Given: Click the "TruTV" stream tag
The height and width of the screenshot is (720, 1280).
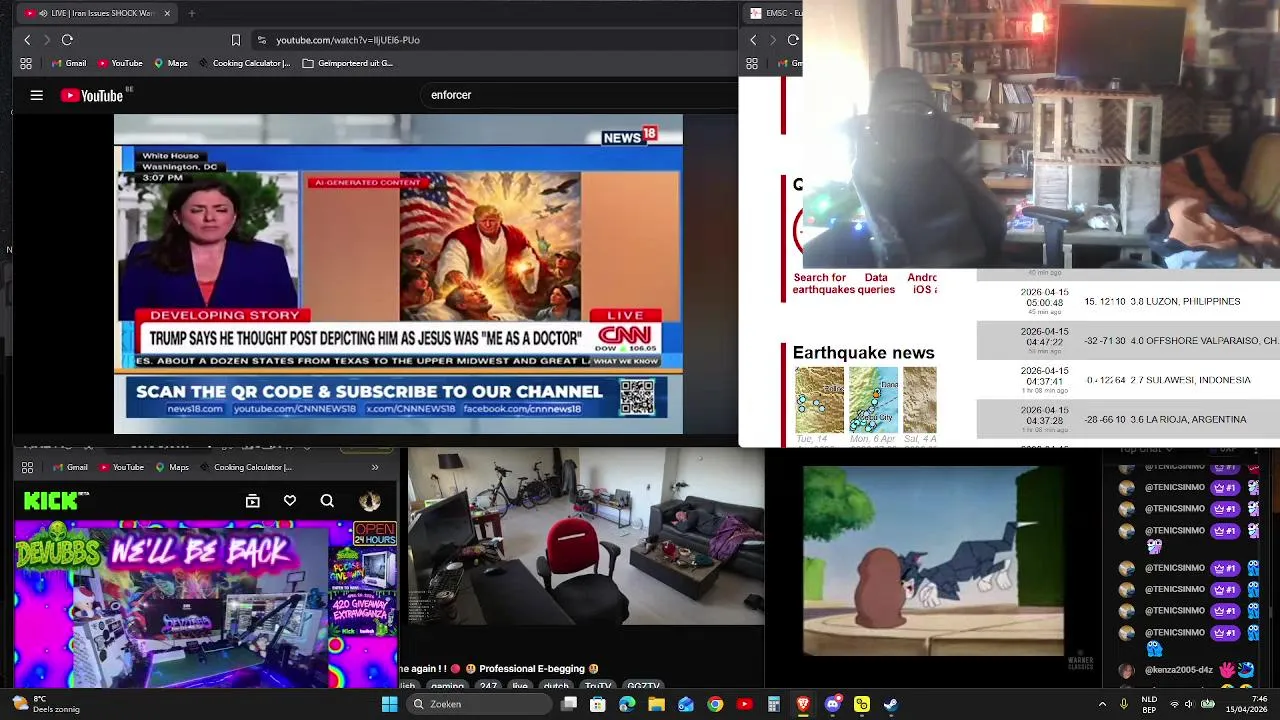Looking at the screenshot, I should coord(597,686).
